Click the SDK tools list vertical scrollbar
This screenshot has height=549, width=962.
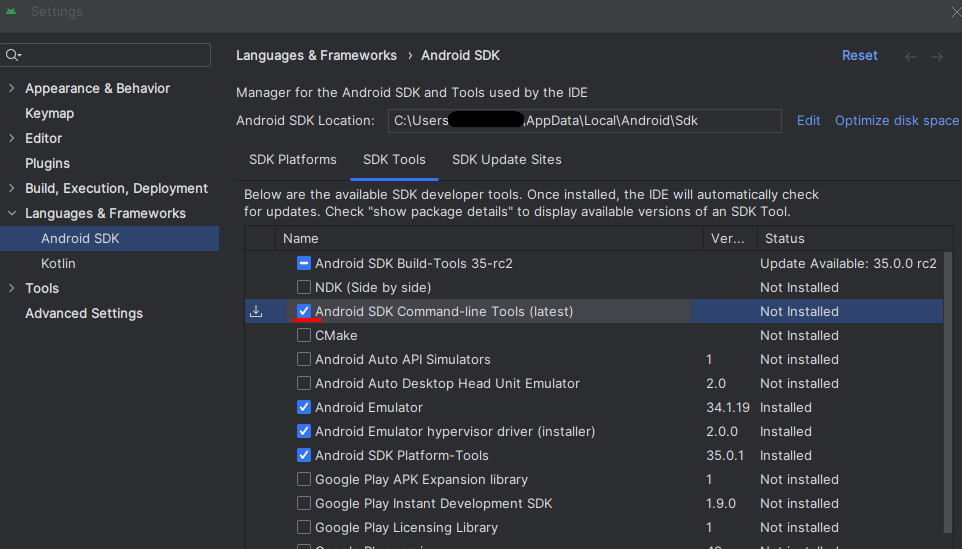948,393
